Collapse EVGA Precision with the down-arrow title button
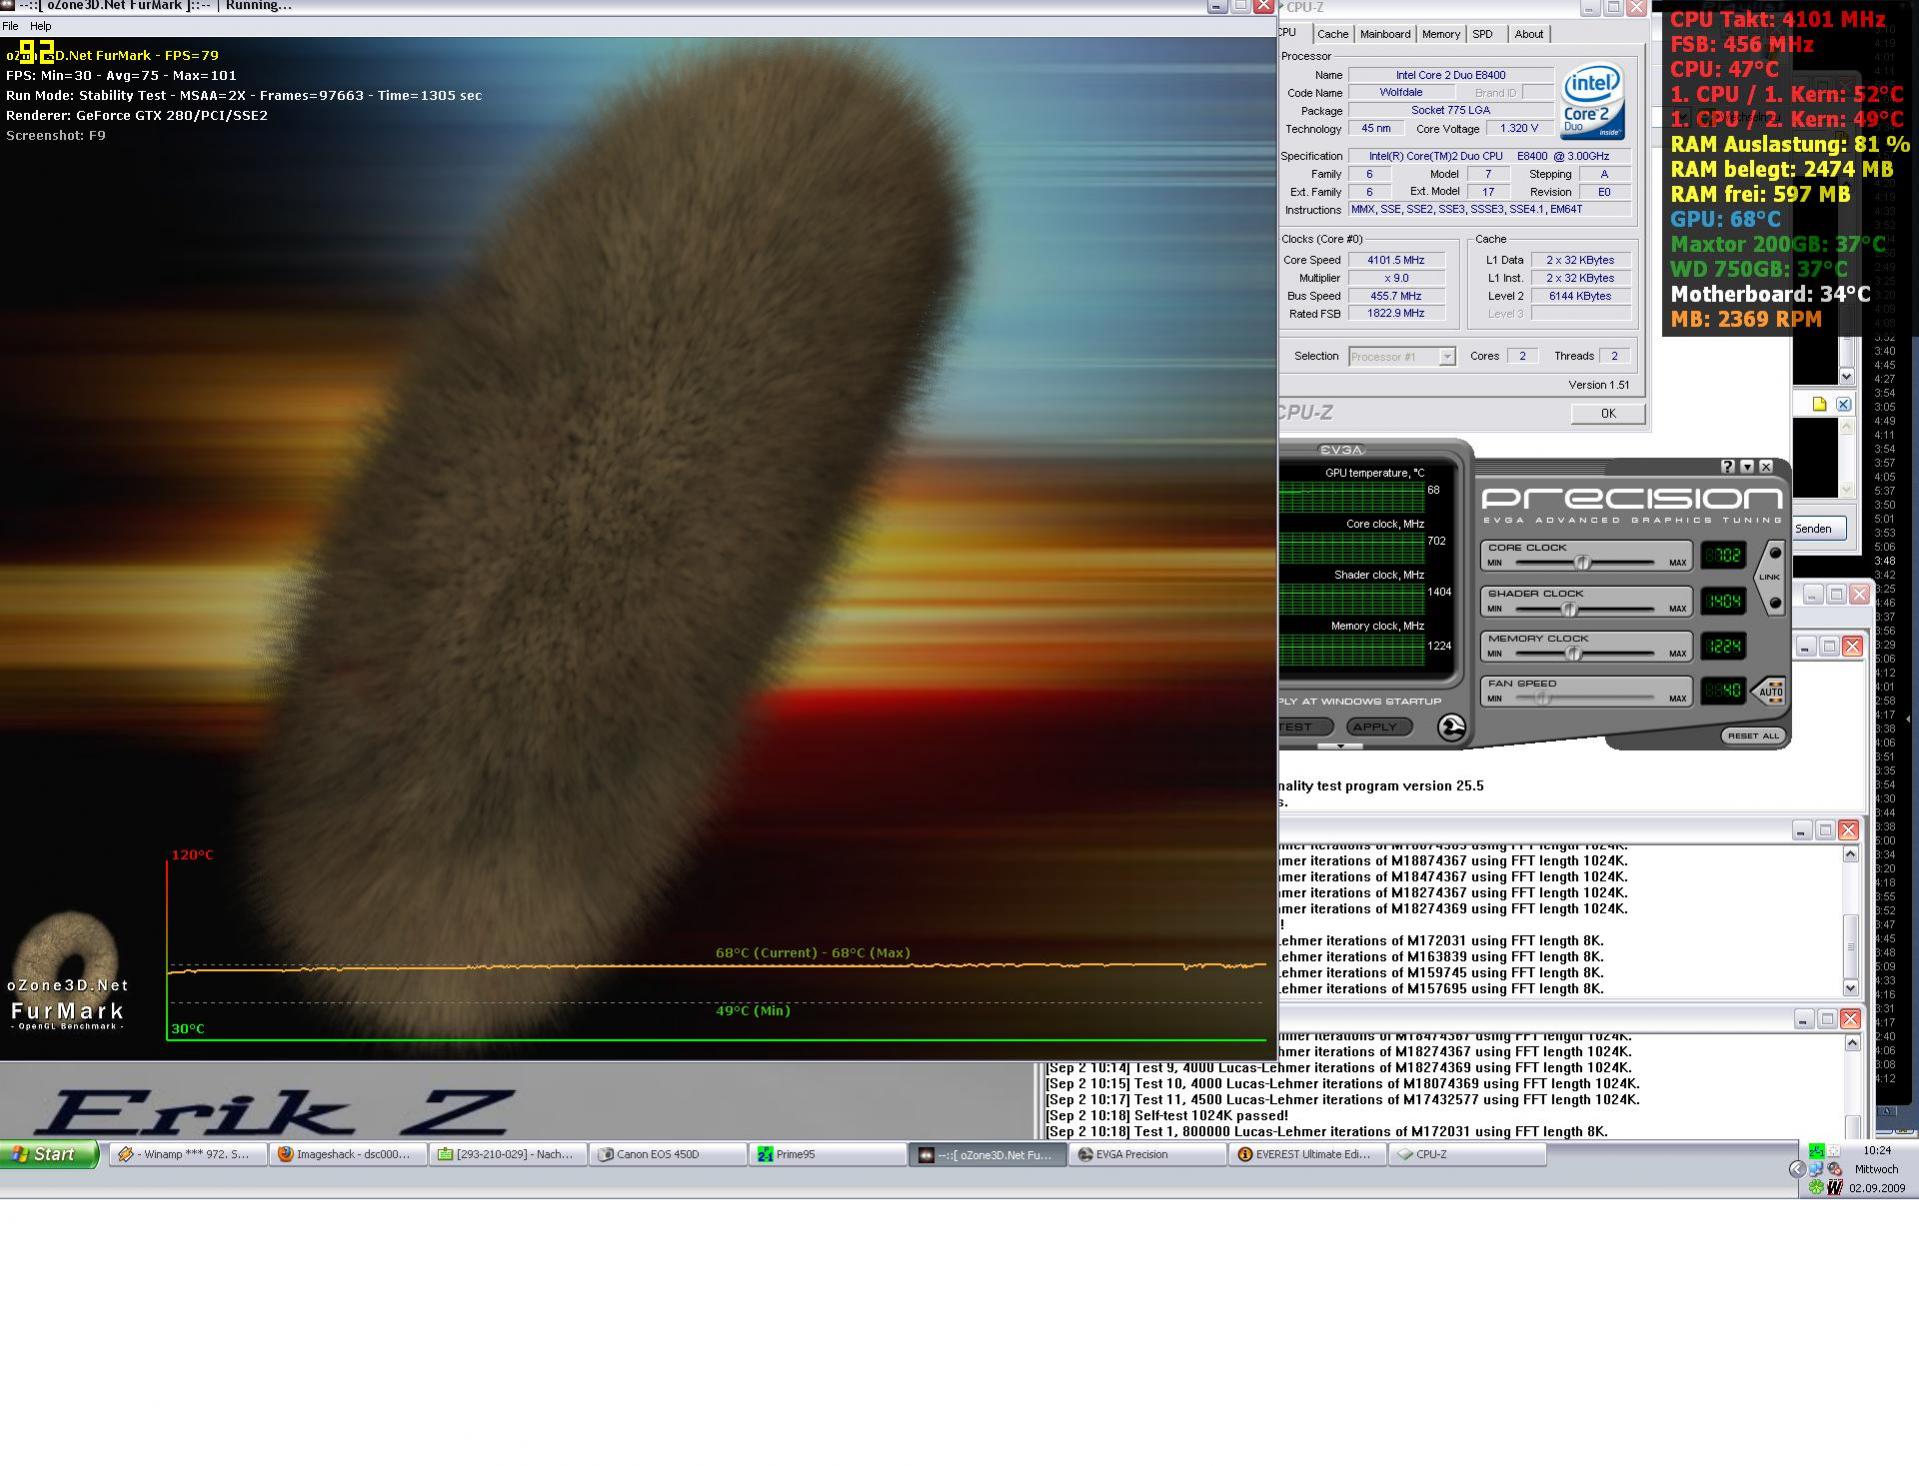The image size is (1919, 1466). [x=1747, y=467]
